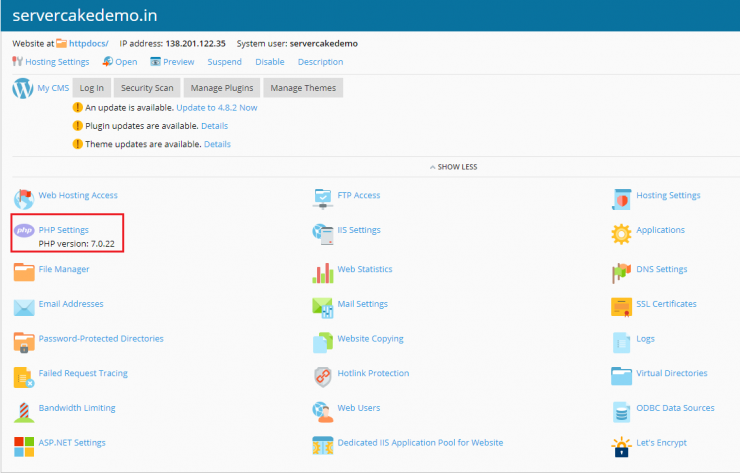This screenshot has width=740, height=473.
Task: Disable the domain via Disable link
Action: pos(270,62)
